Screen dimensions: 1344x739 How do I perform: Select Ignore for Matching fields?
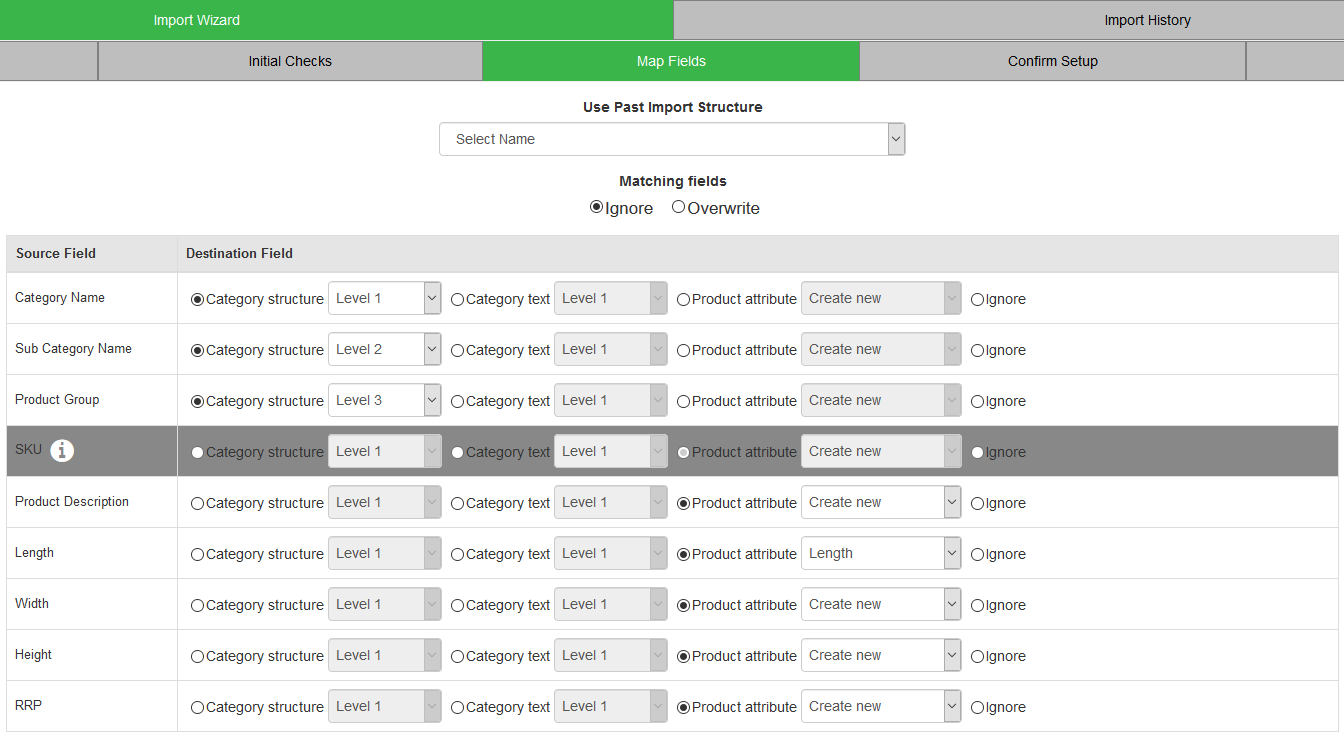597,208
